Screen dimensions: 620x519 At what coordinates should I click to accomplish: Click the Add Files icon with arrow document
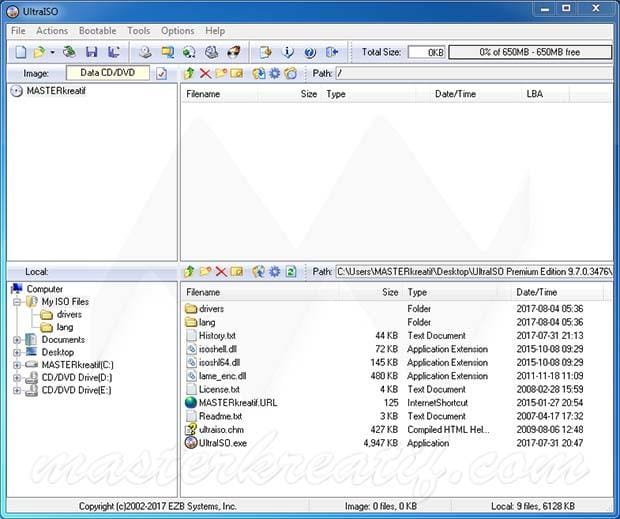(x=266, y=52)
